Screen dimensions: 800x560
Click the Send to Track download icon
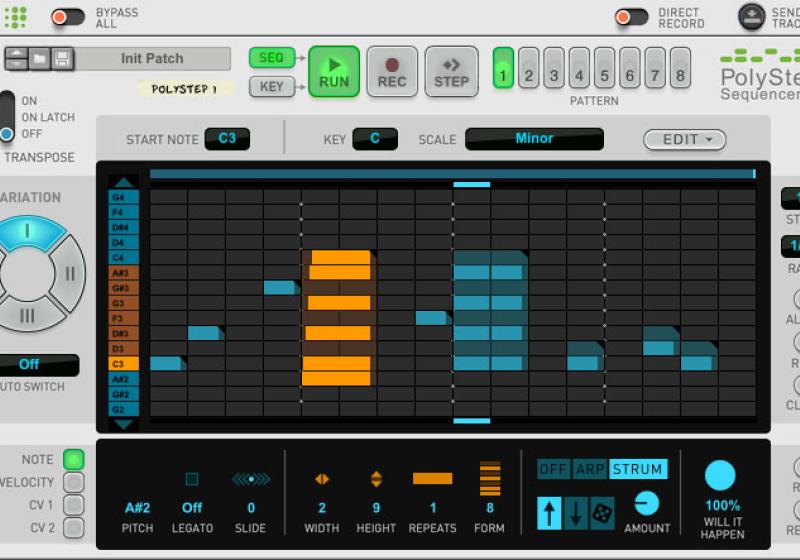(x=752, y=17)
